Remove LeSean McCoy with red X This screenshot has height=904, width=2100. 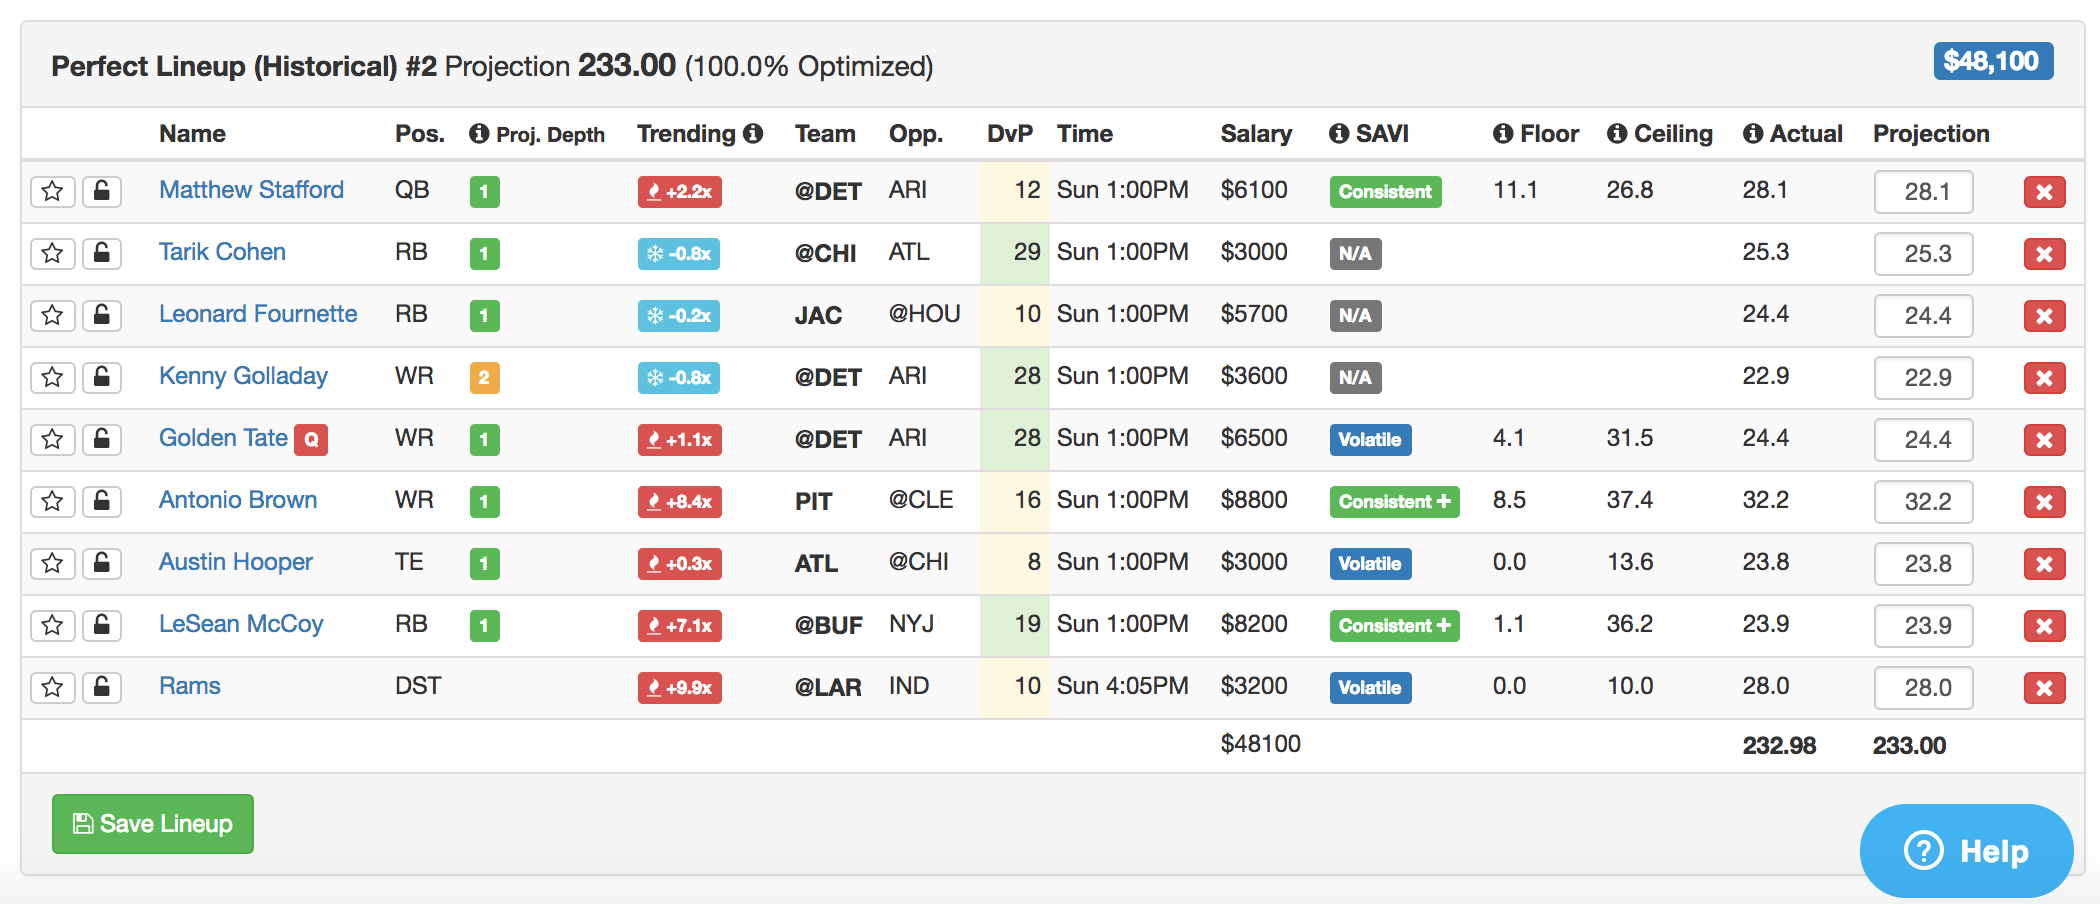tap(2044, 626)
